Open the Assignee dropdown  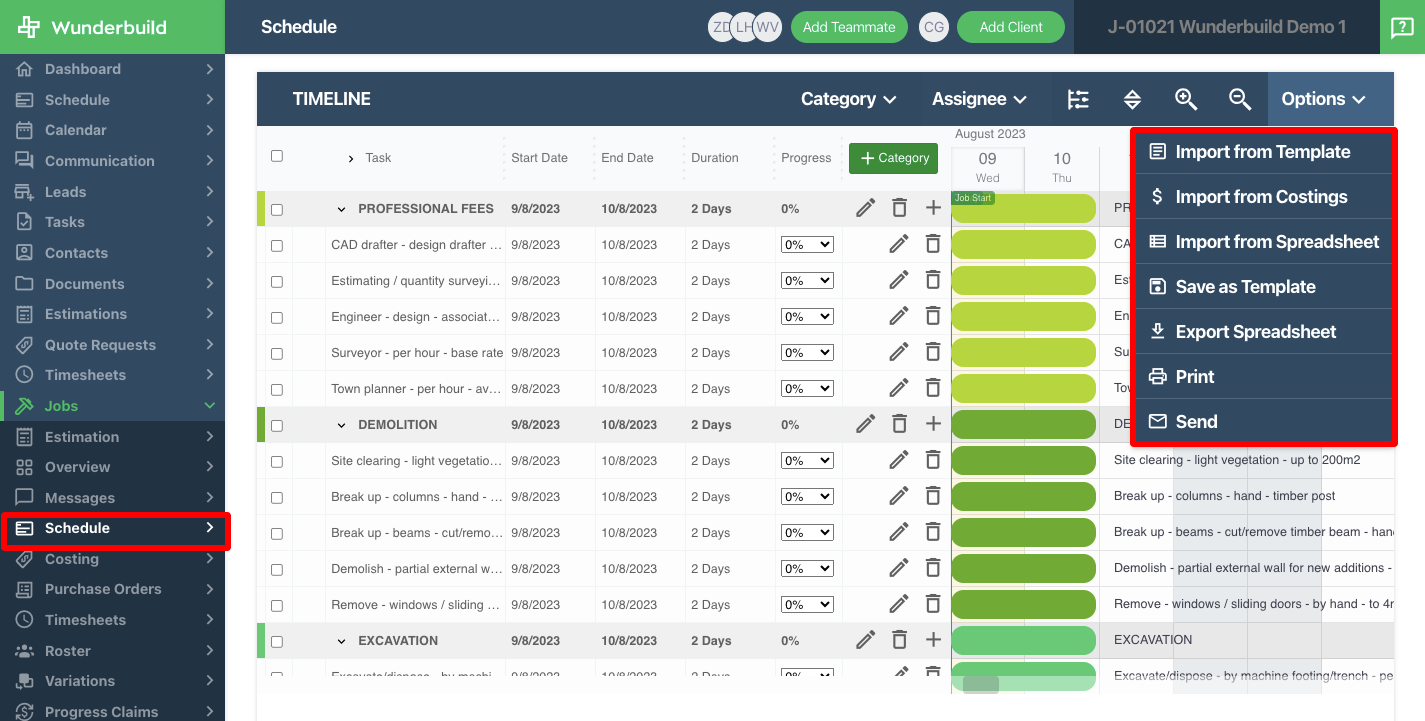point(979,99)
